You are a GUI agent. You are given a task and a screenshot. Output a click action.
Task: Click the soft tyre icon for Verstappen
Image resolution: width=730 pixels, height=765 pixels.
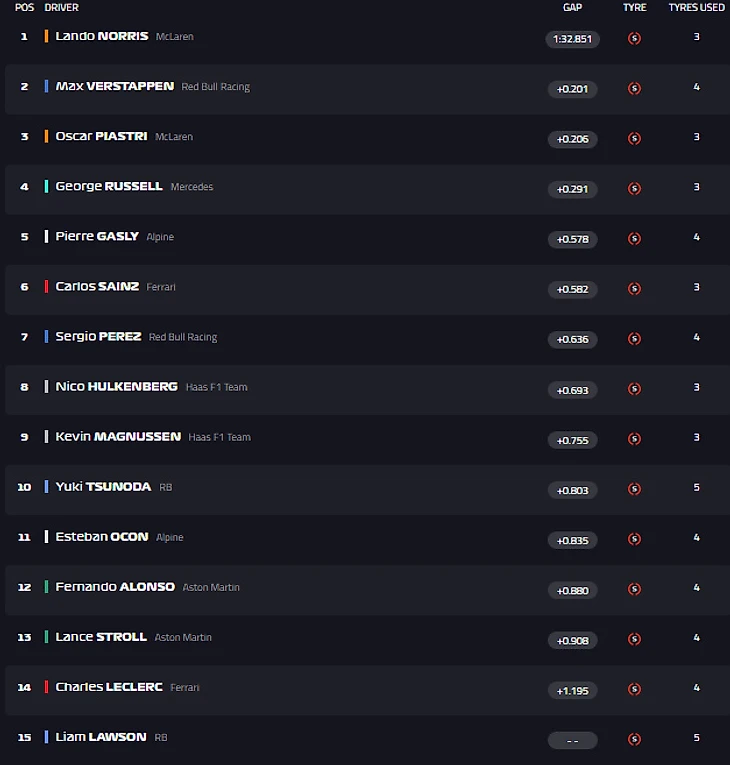pos(634,89)
